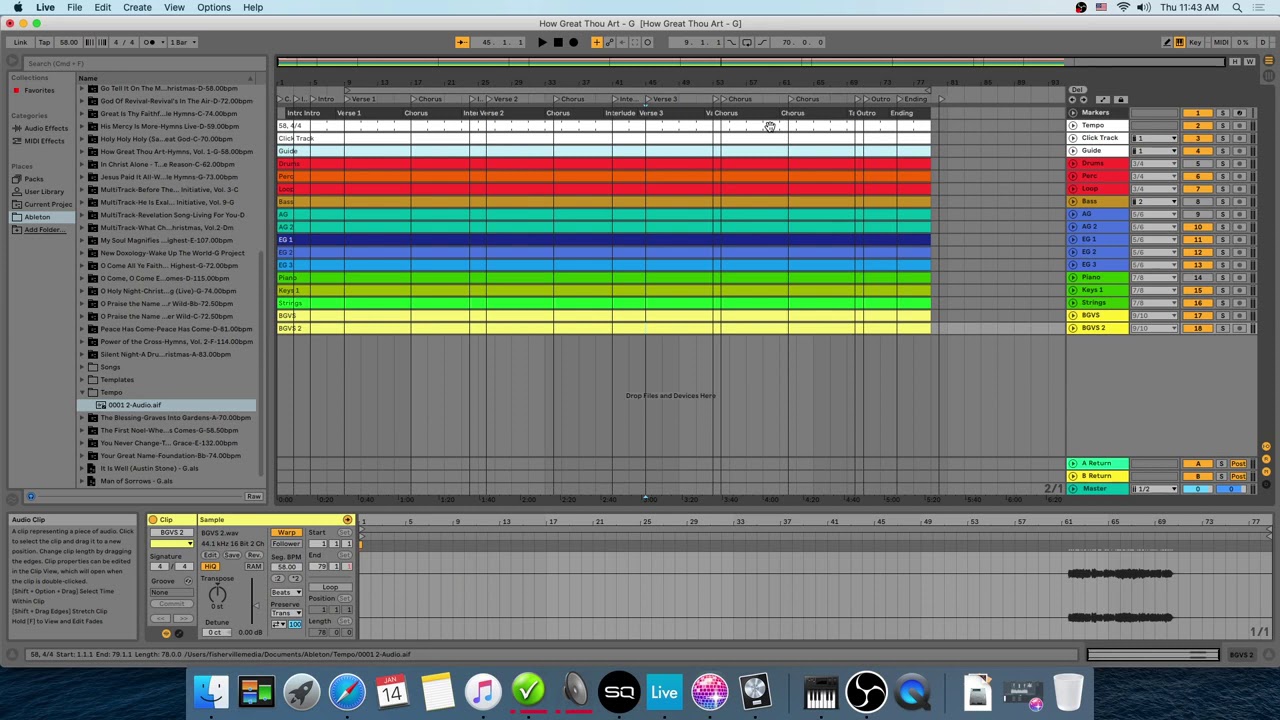Click the Detune 0 ct field
1280x720 pixels.
point(217,633)
